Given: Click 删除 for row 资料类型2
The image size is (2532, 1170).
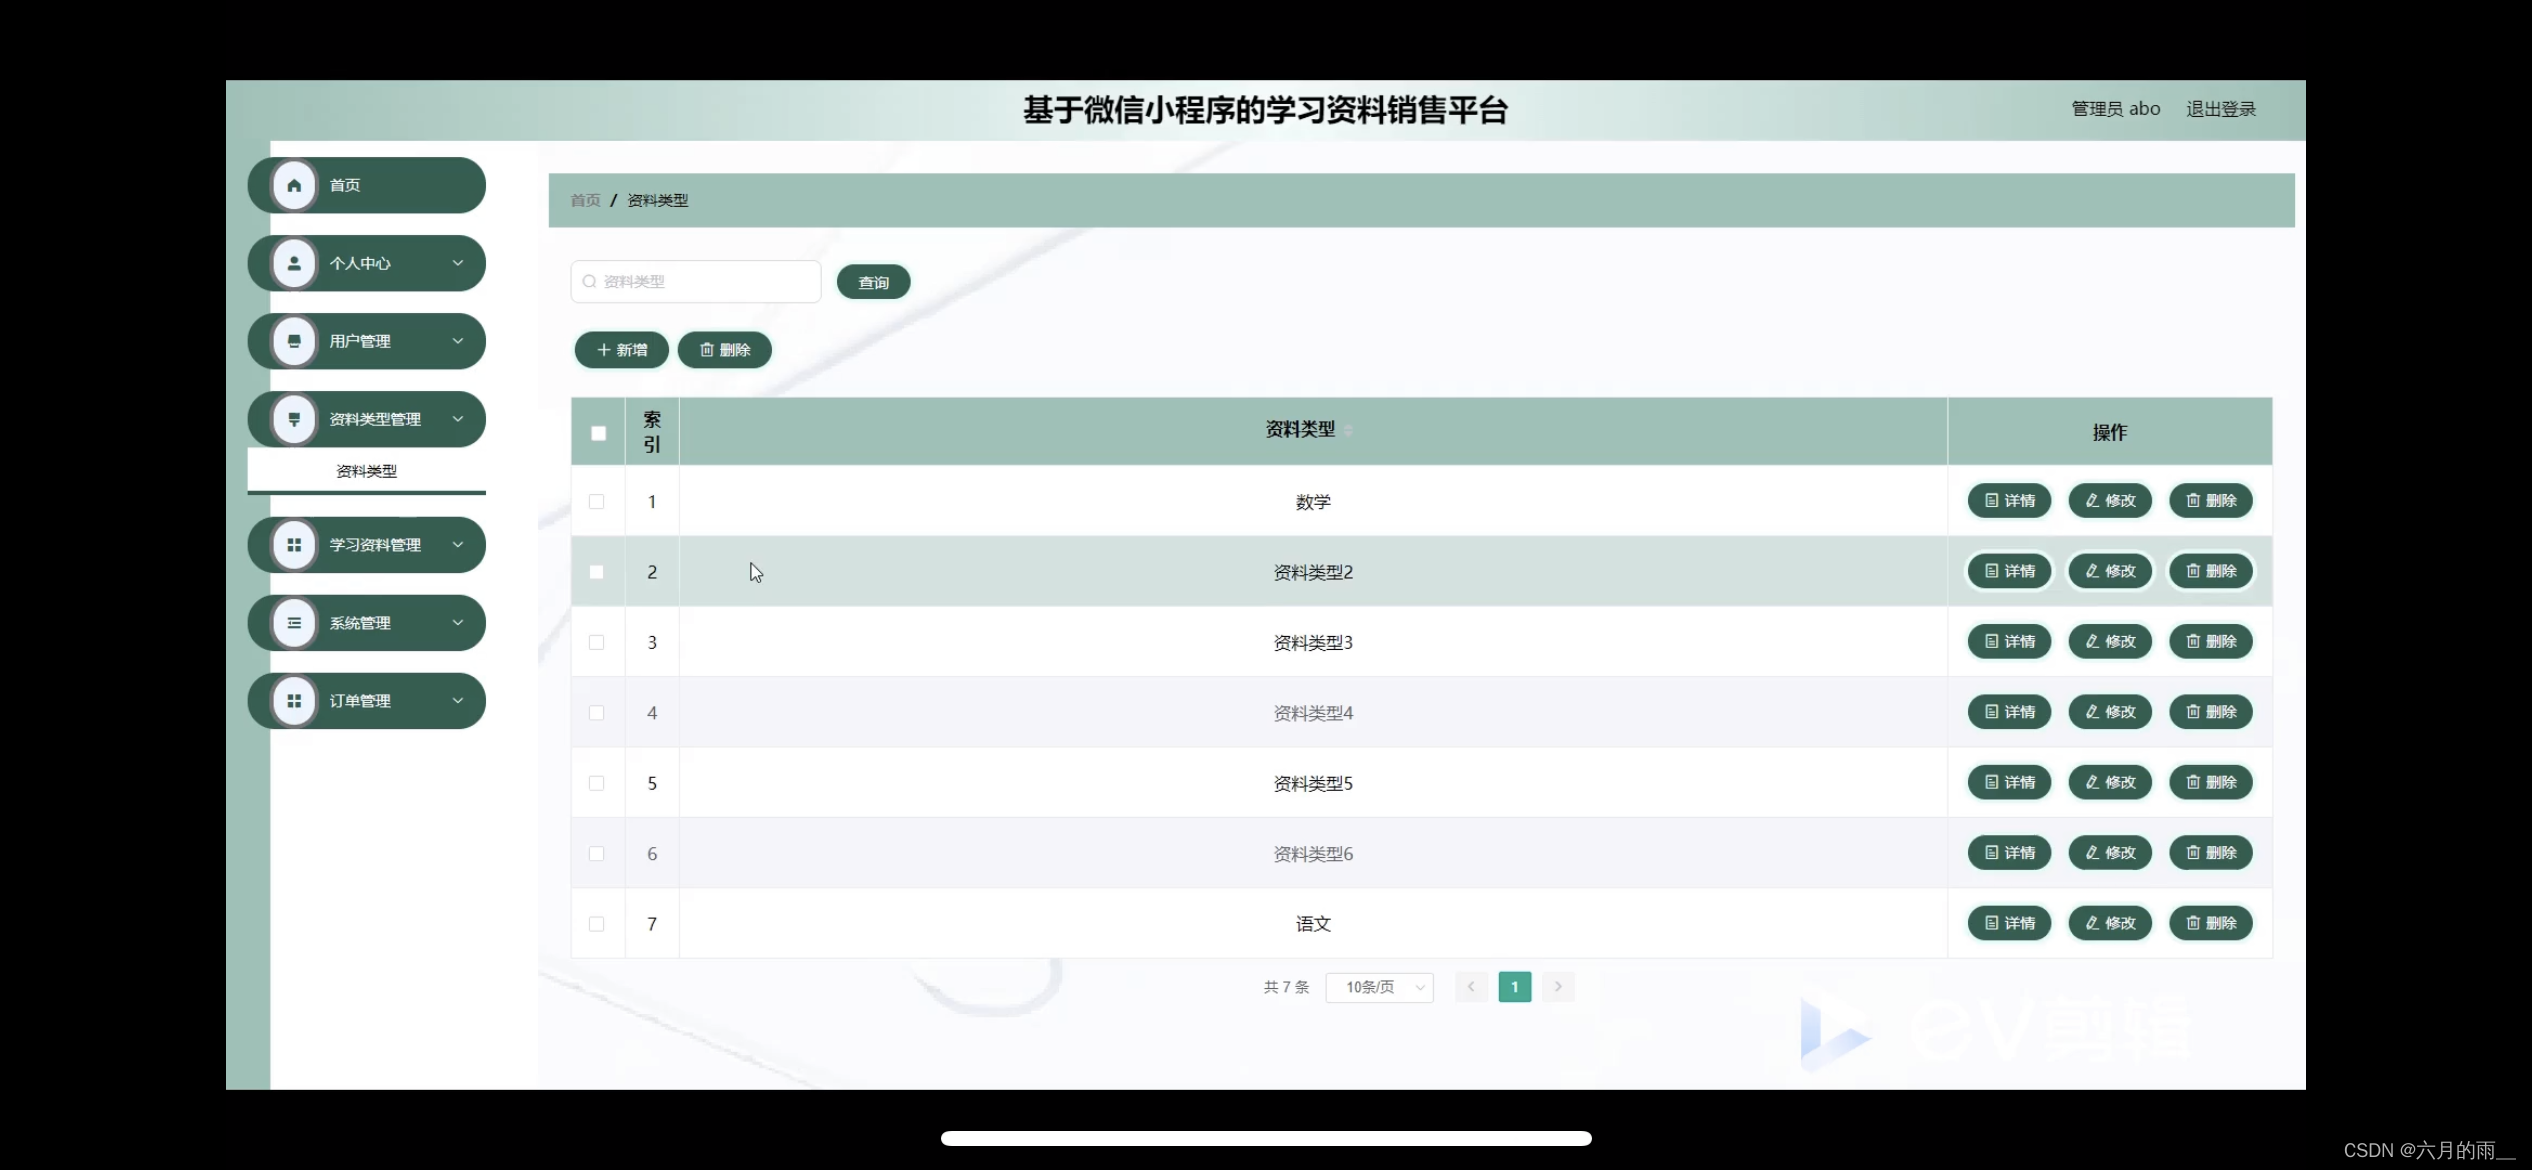Looking at the screenshot, I should click(2211, 571).
